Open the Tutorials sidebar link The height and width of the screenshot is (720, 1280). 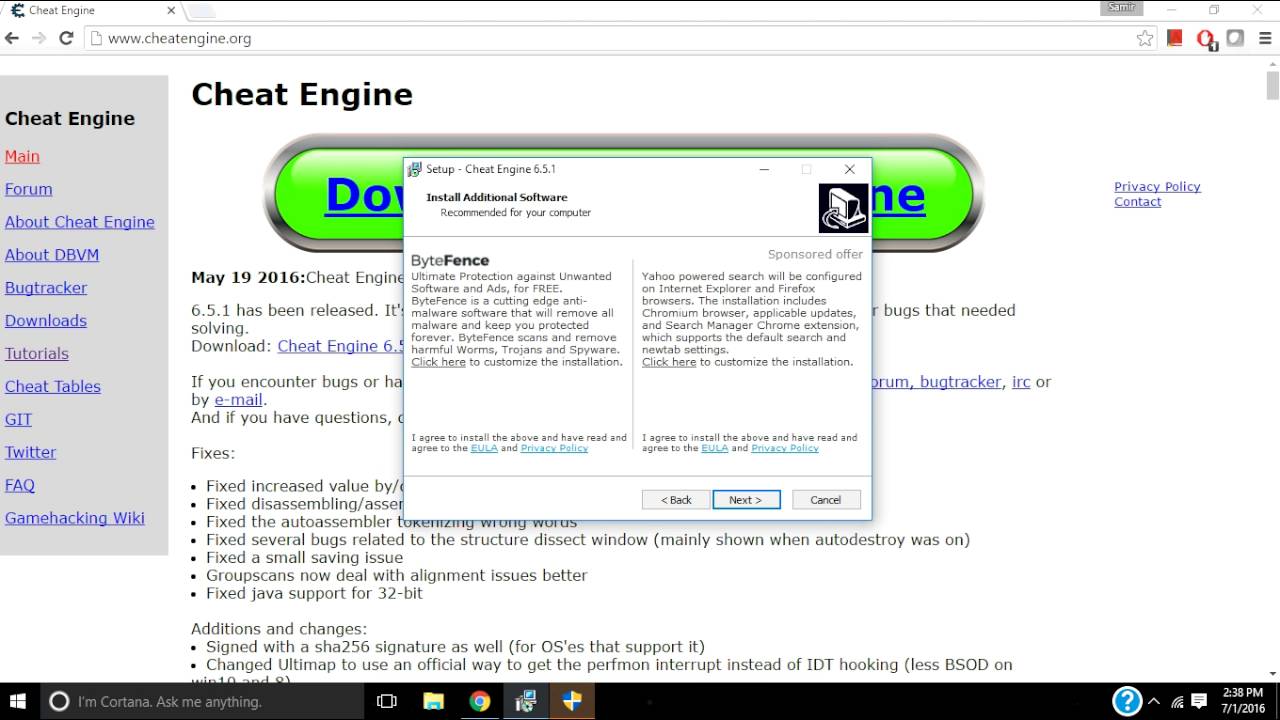coord(37,354)
